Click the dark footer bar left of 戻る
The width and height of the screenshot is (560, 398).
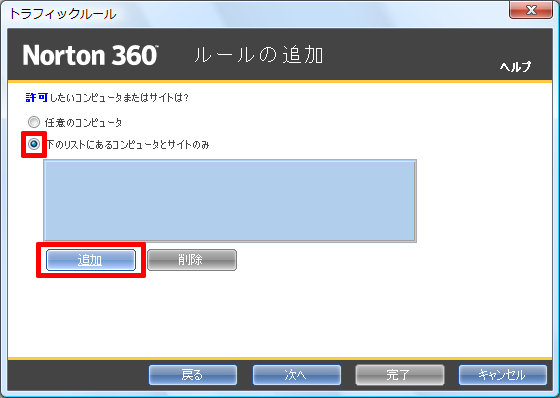pos(78,375)
